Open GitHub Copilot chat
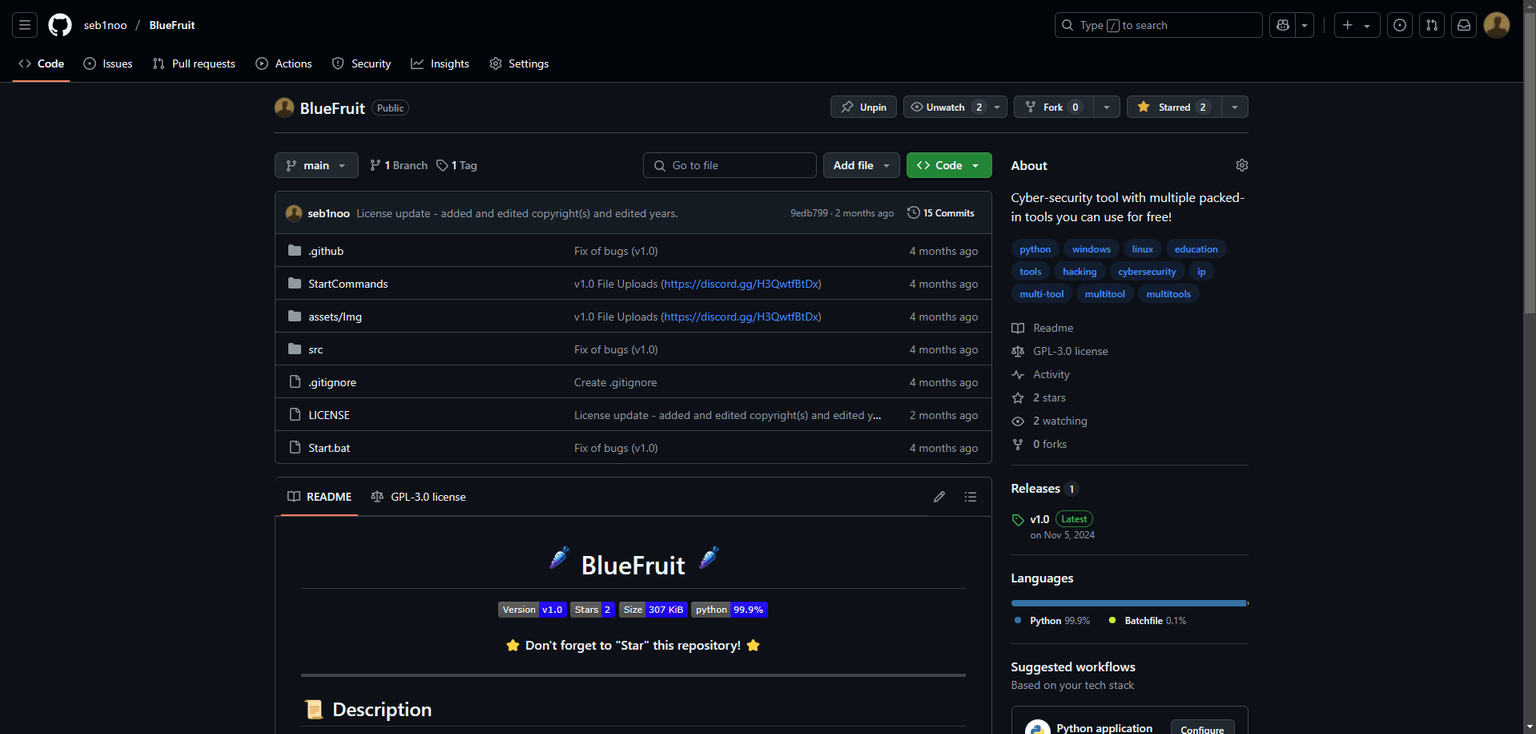 point(1282,24)
